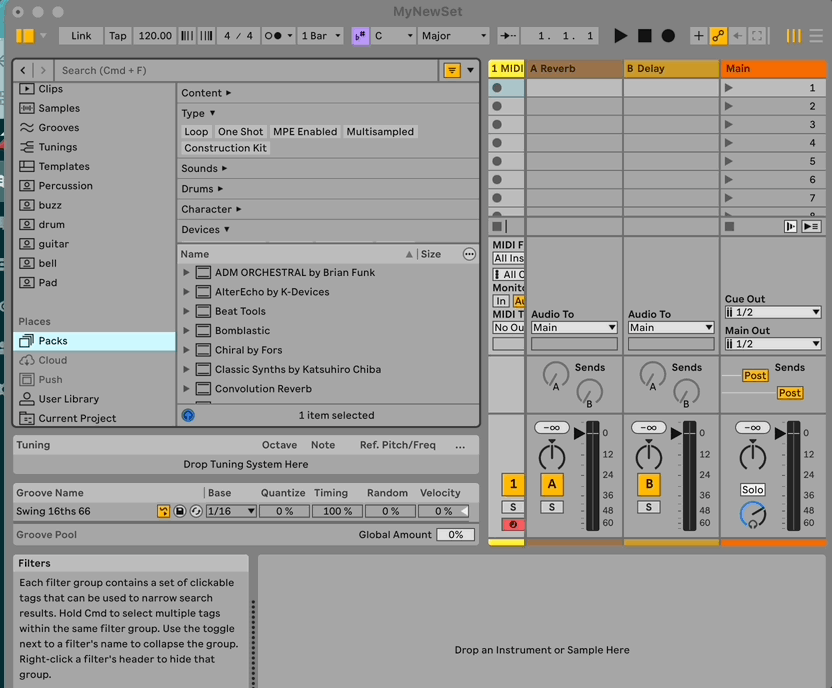Select Samples in browser sidebar
The width and height of the screenshot is (832, 688).
59,108
